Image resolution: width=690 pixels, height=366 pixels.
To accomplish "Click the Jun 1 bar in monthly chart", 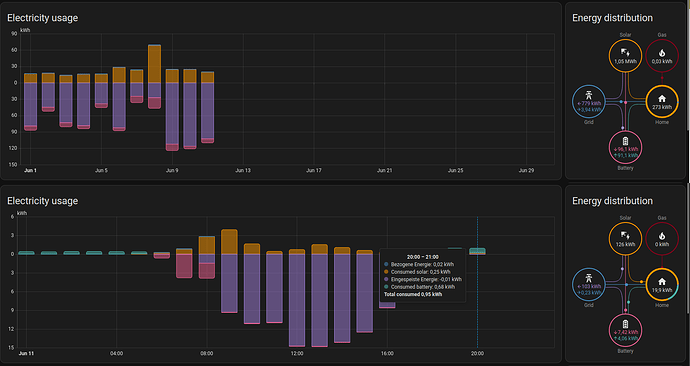I will [30, 102].
